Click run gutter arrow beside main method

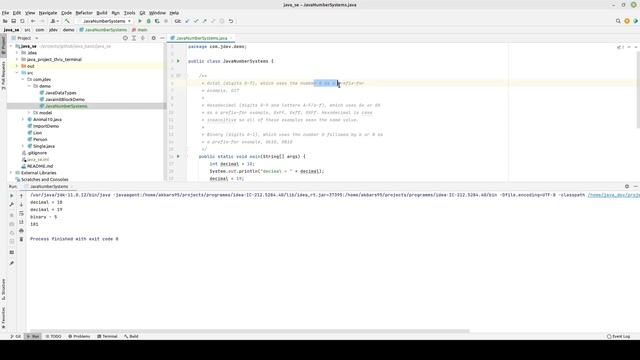click(178, 156)
